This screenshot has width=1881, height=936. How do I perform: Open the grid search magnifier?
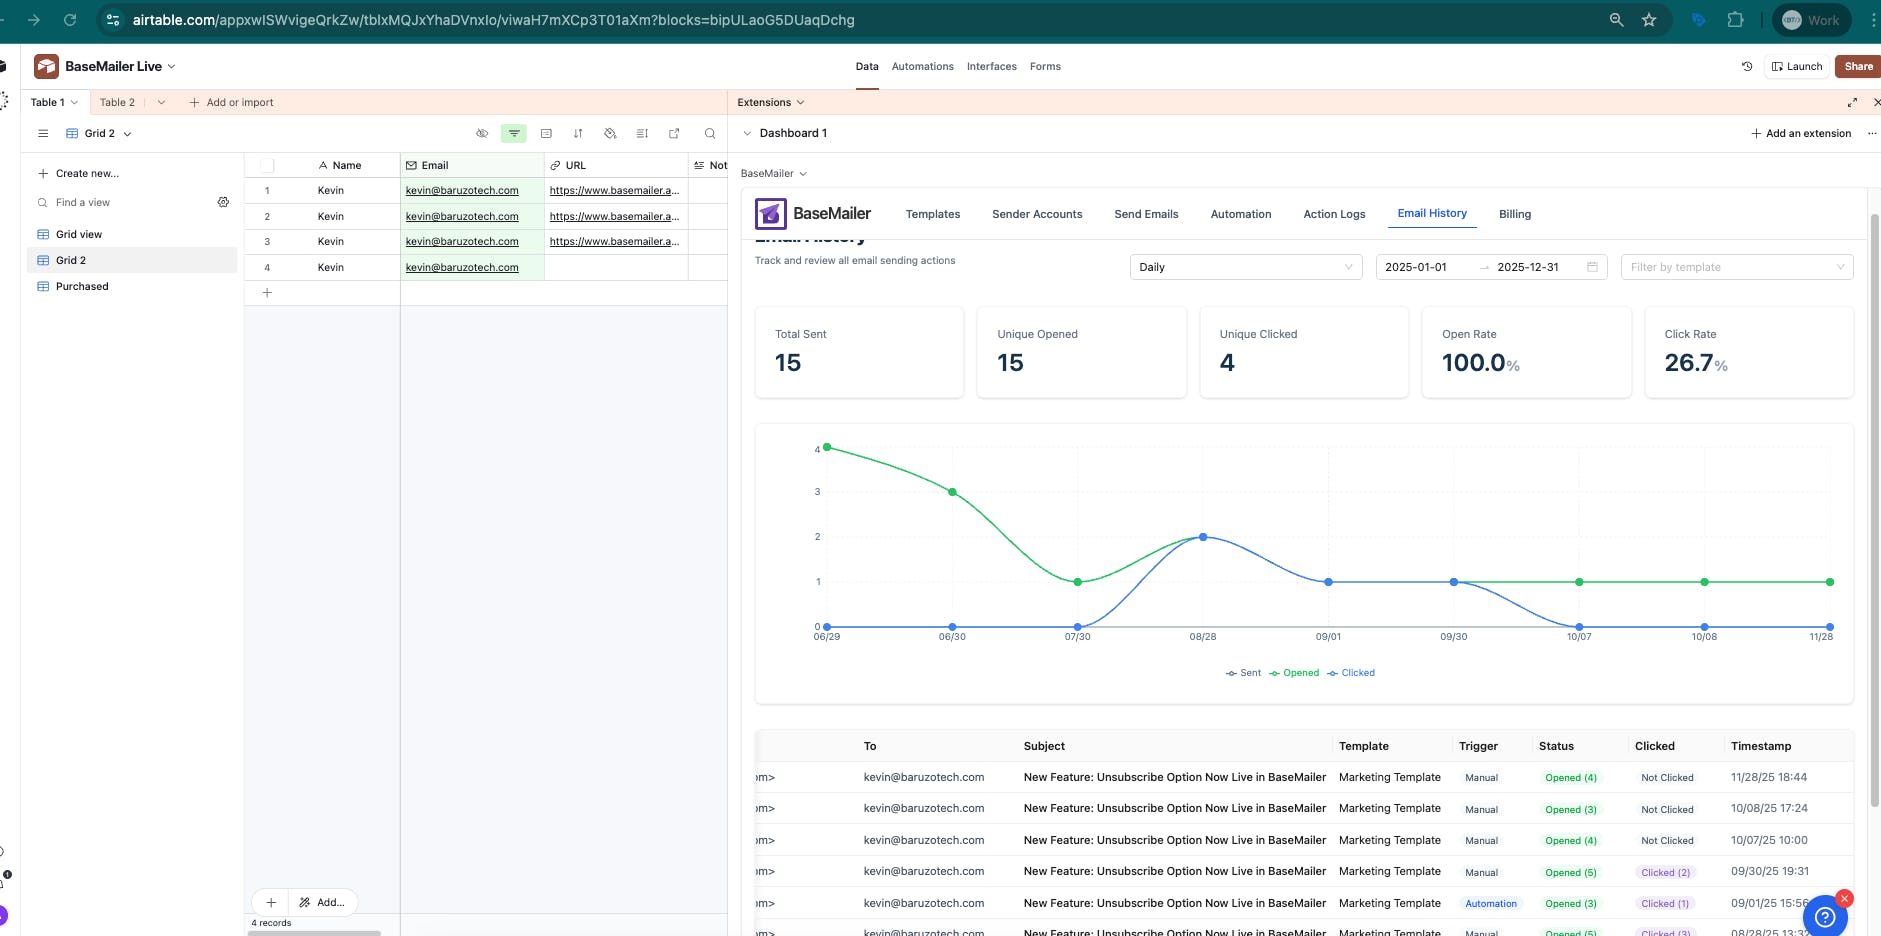coord(710,133)
